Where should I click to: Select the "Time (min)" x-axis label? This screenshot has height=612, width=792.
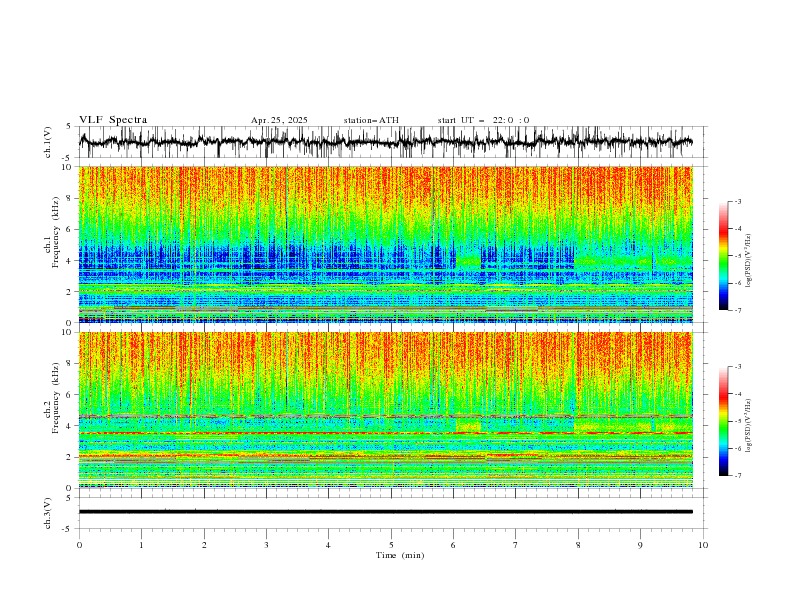click(x=400, y=555)
